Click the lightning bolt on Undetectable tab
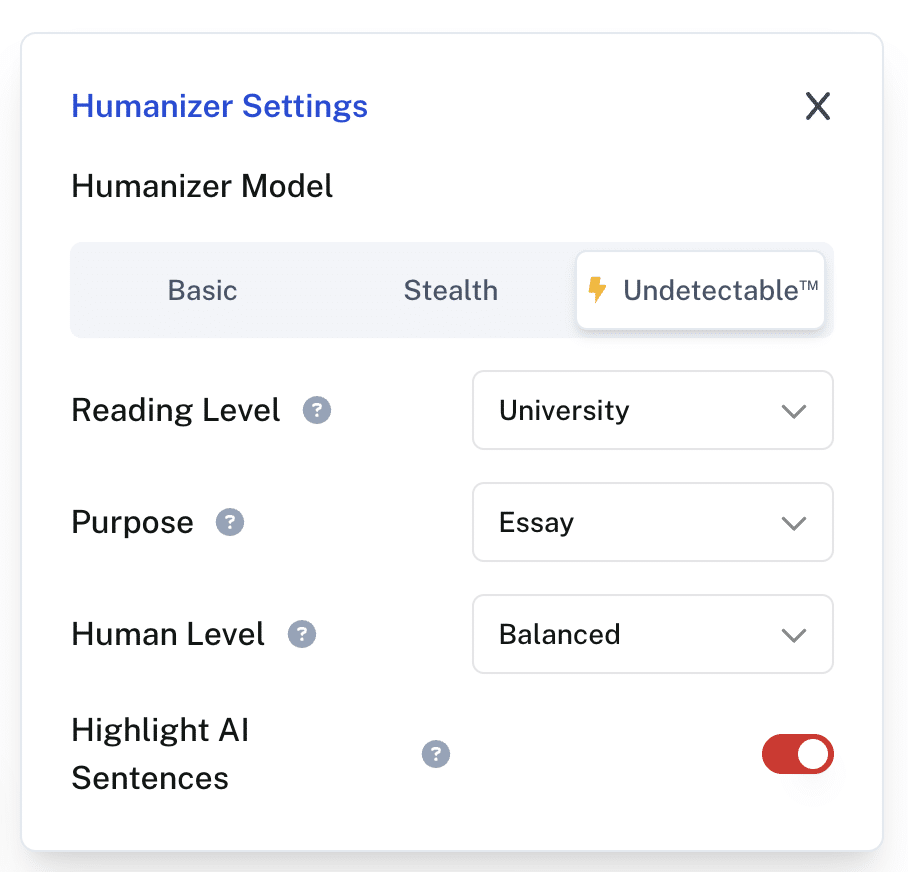Image resolution: width=908 pixels, height=872 pixels. 597,290
